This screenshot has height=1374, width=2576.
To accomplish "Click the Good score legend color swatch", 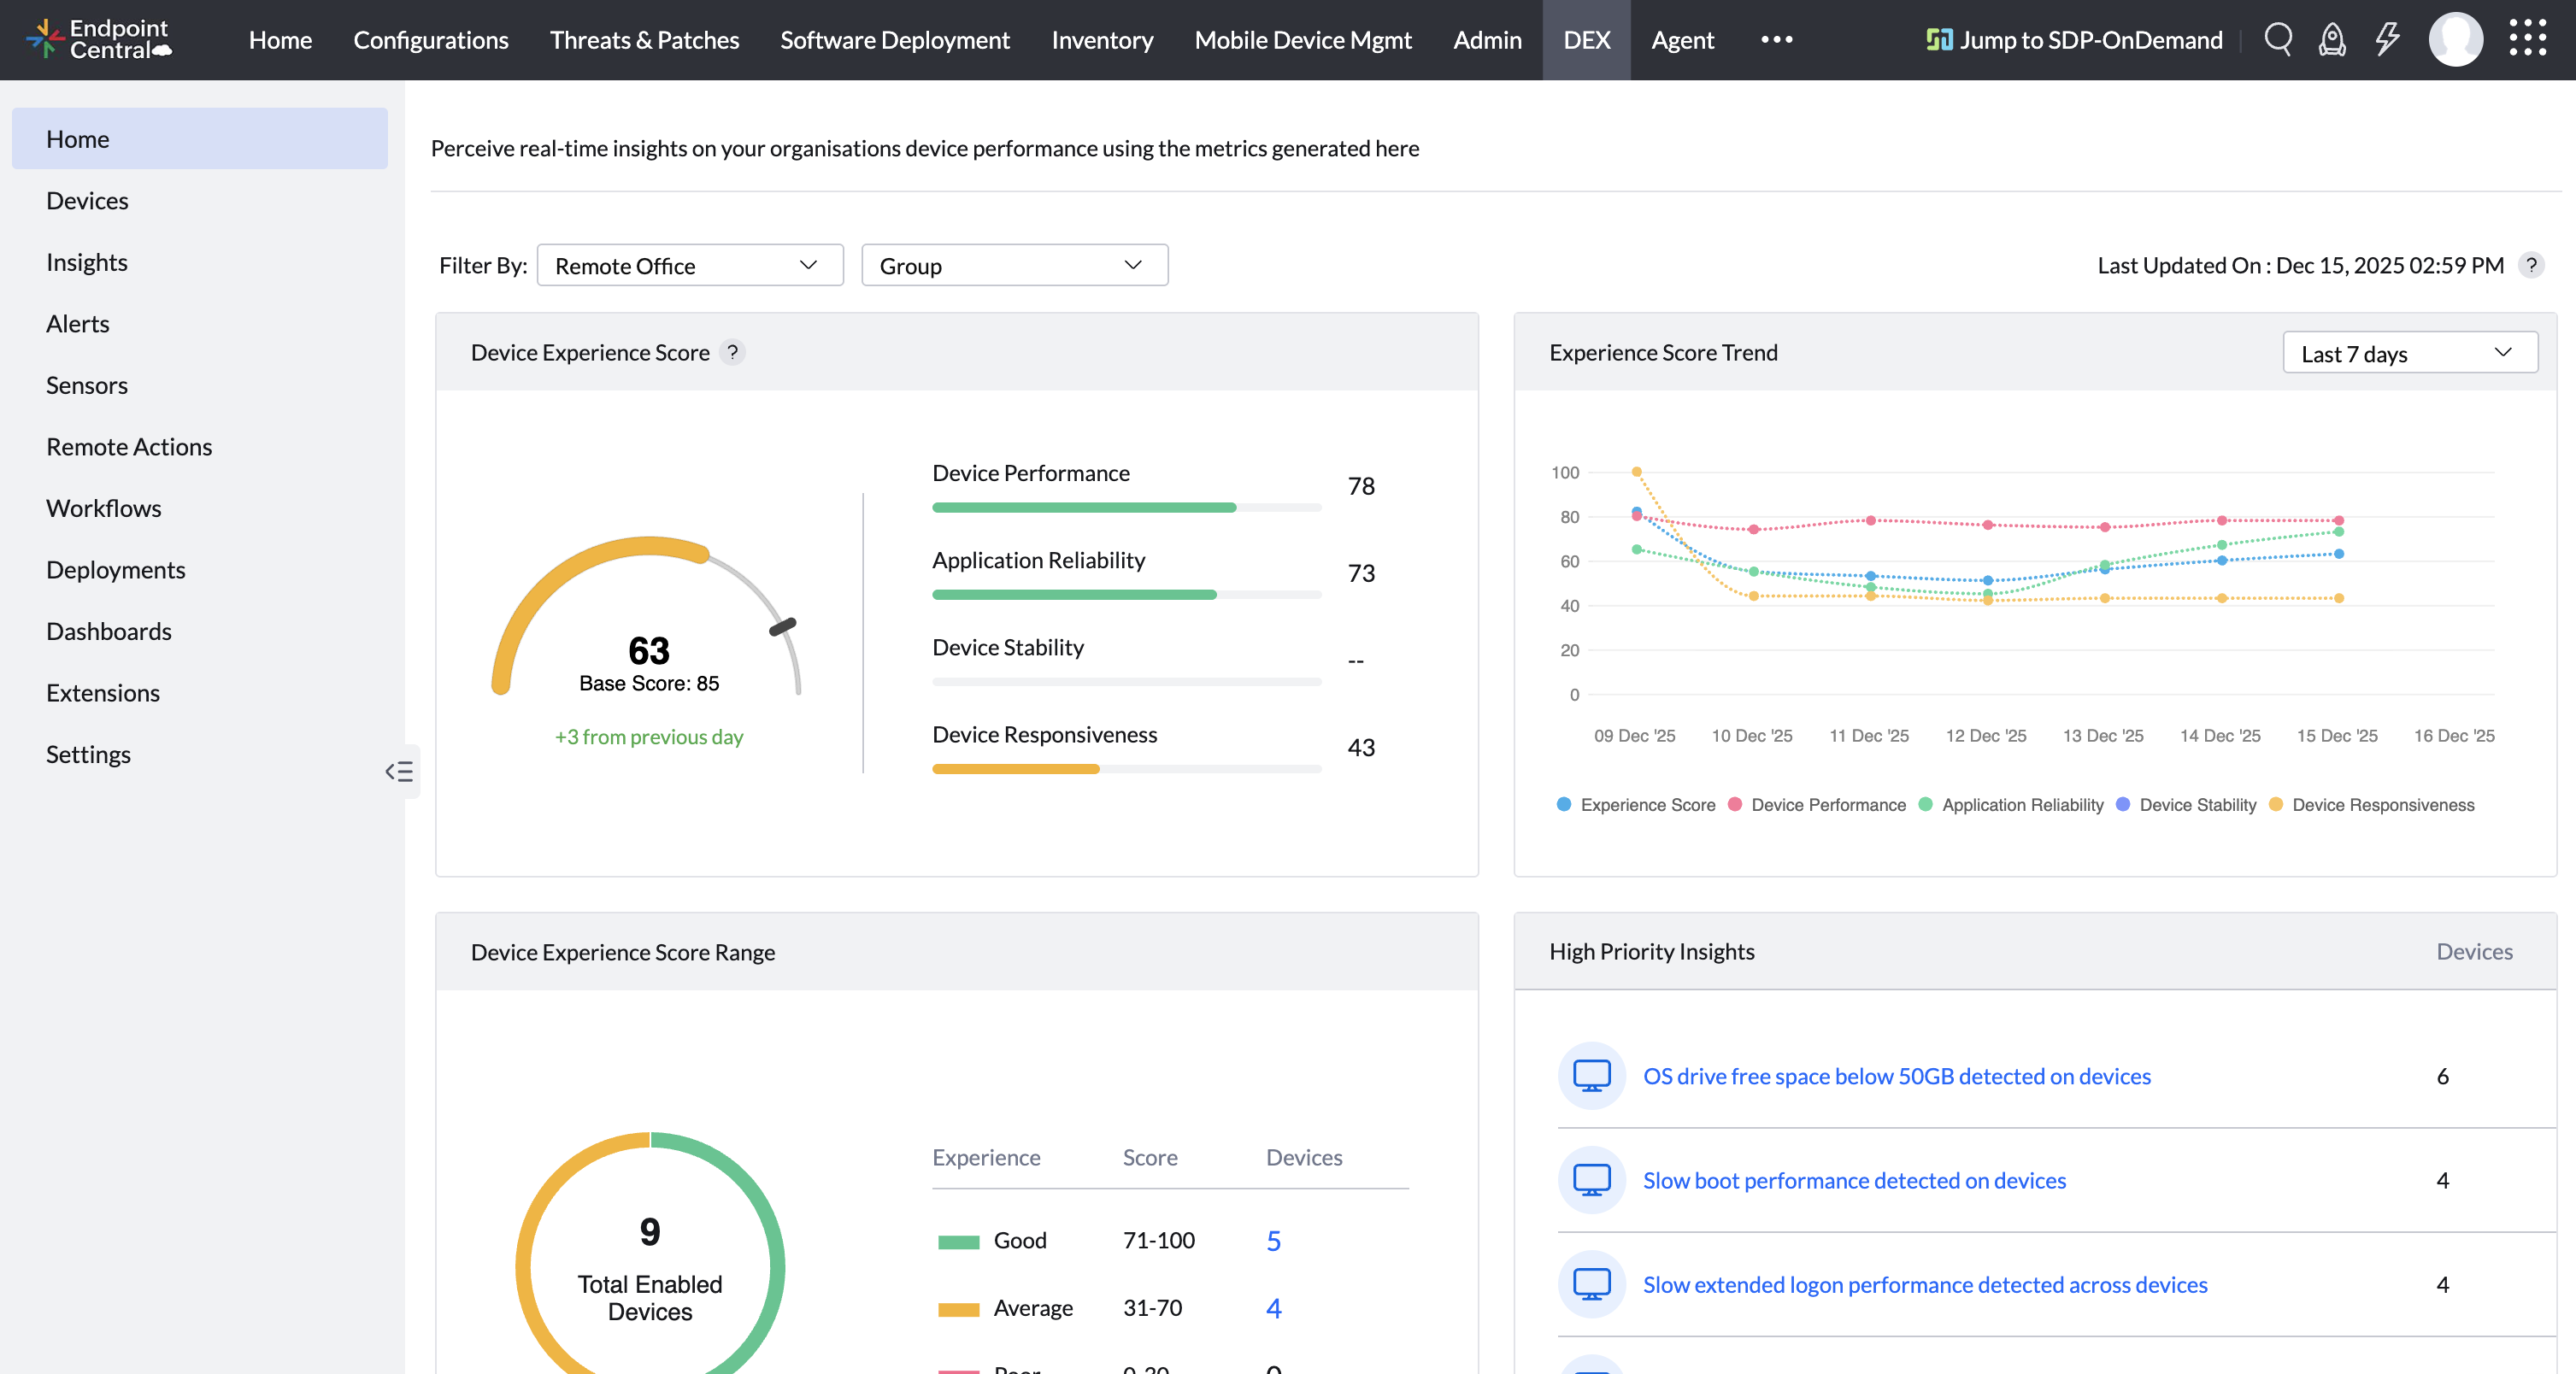I will (958, 1241).
